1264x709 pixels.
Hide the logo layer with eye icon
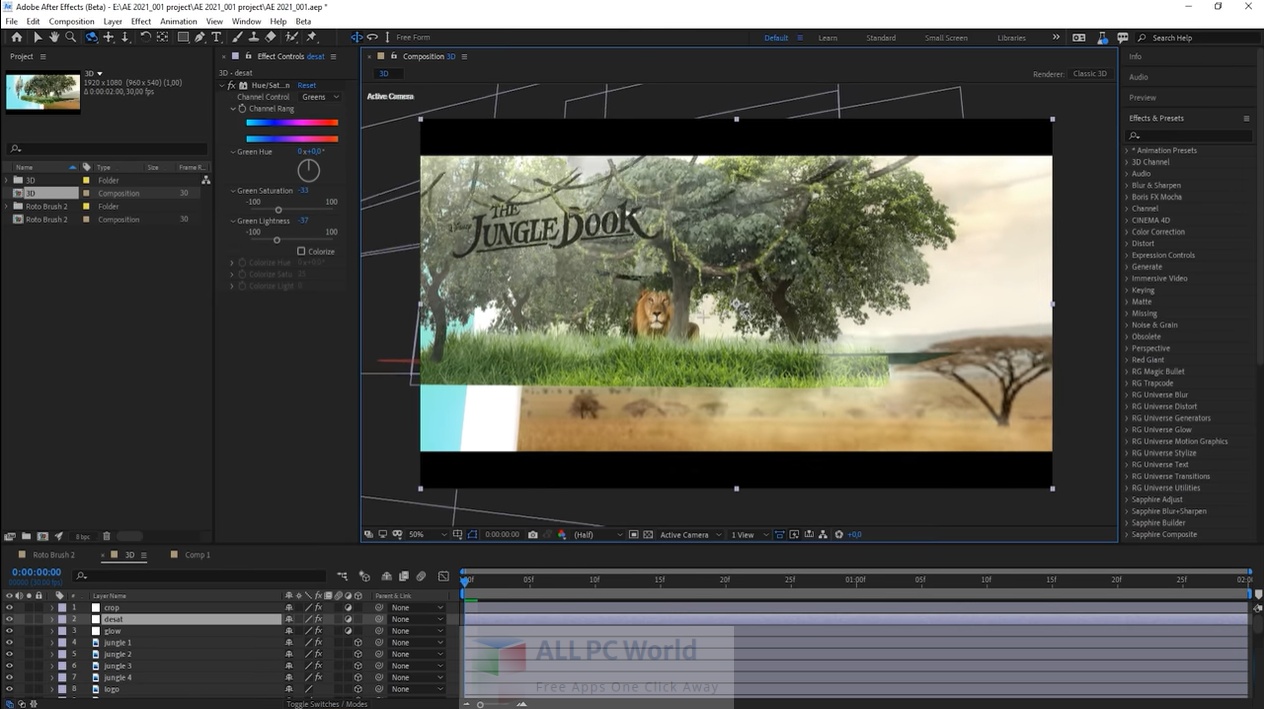point(9,689)
